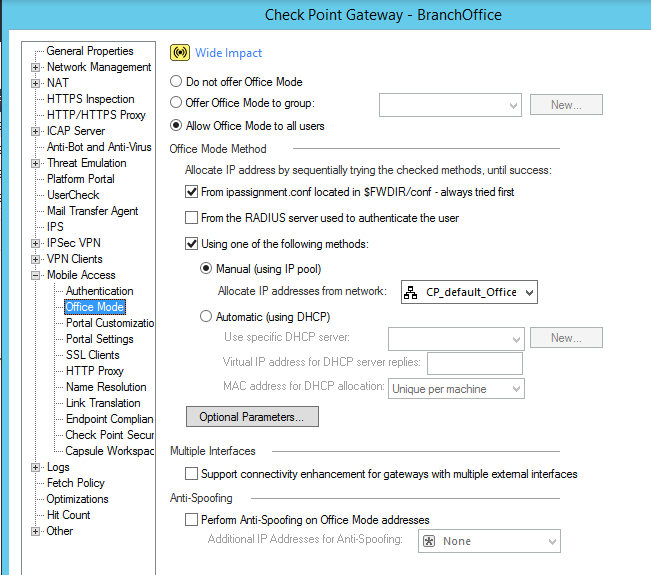Select Do not offer Office Mode

[x=177, y=82]
